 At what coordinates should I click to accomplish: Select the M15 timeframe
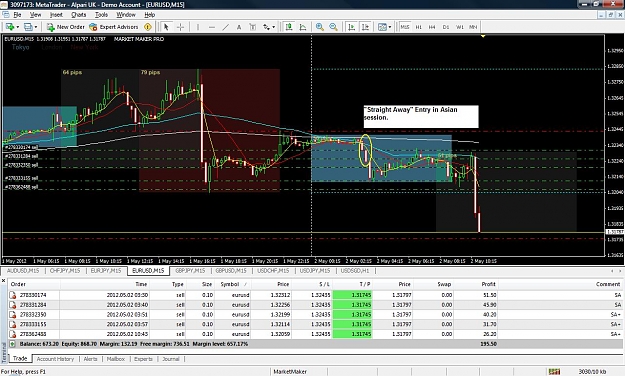tap(405, 27)
